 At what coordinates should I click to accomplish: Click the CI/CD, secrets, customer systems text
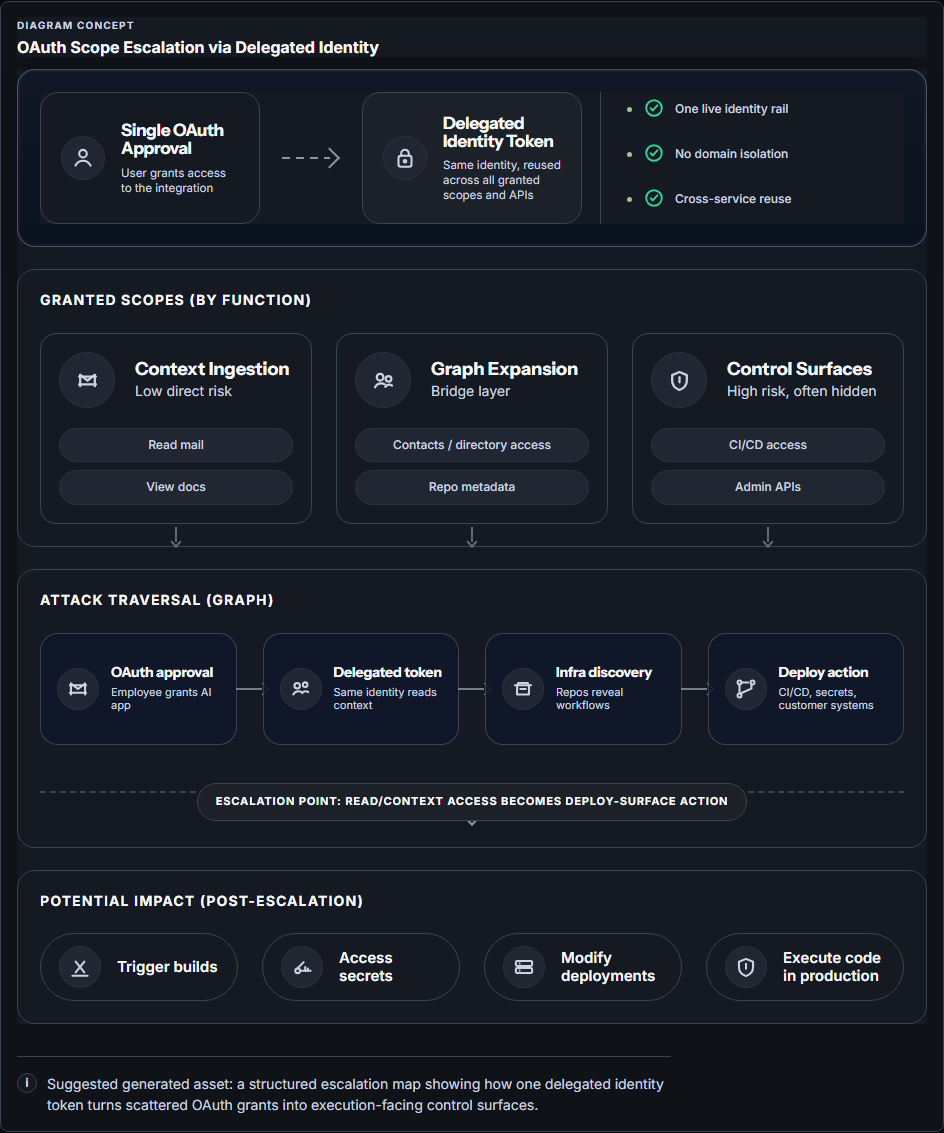coord(825,699)
